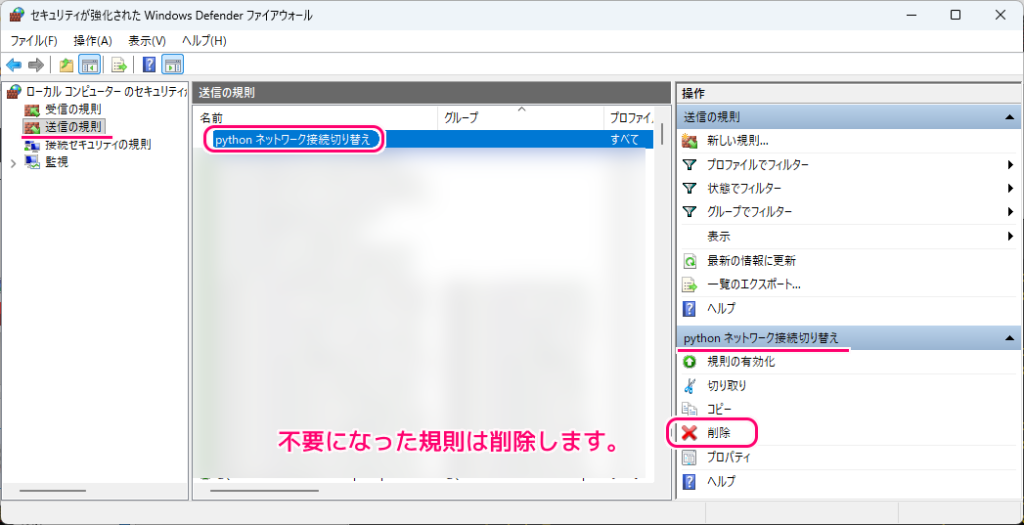This screenshot has height=525, width=1024.
Task: Click すべて profile cell of python rule
Action: (625, 140)
